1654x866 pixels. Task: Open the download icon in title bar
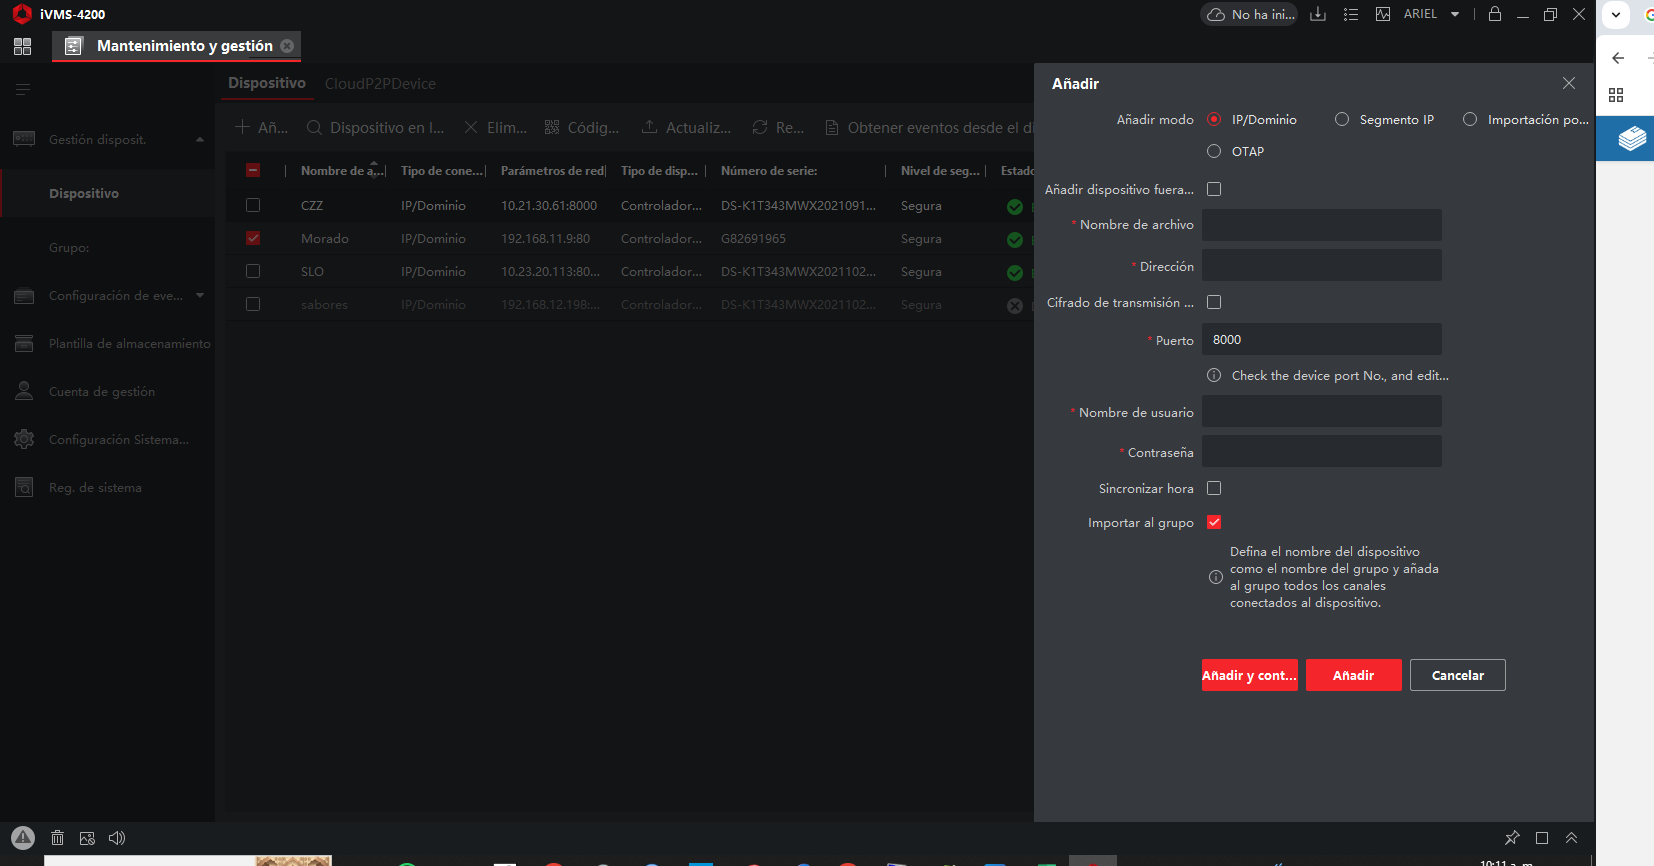1318,14
